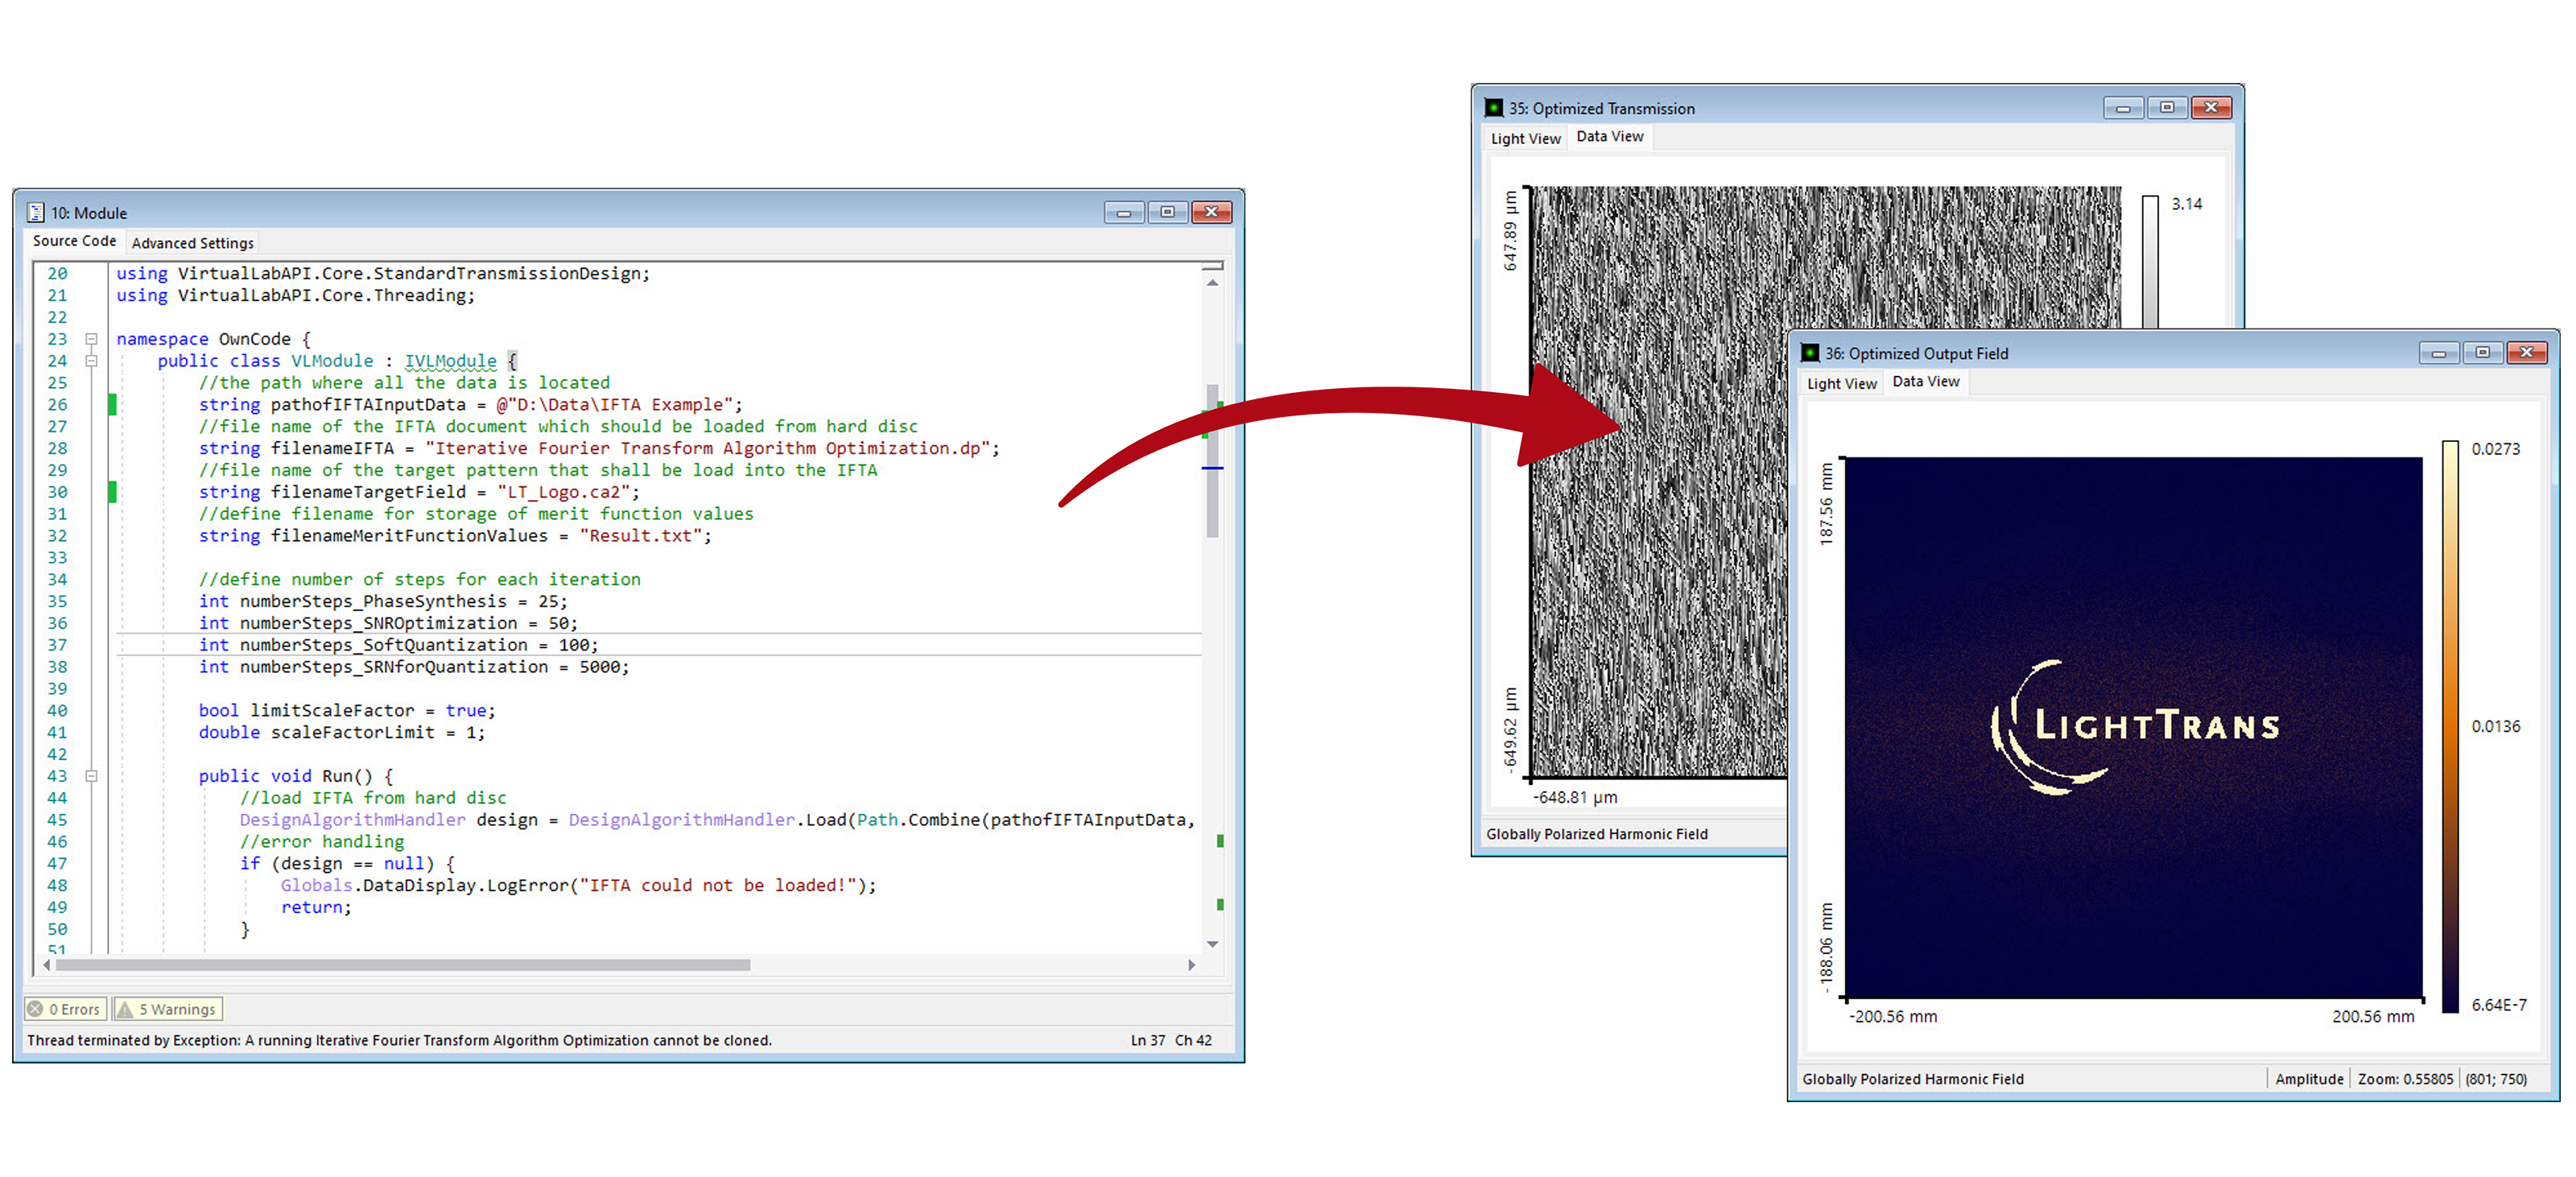Click the 3.14 scale label in Optimized Transmission
2576x1177 pixels.
point(2187,204)
